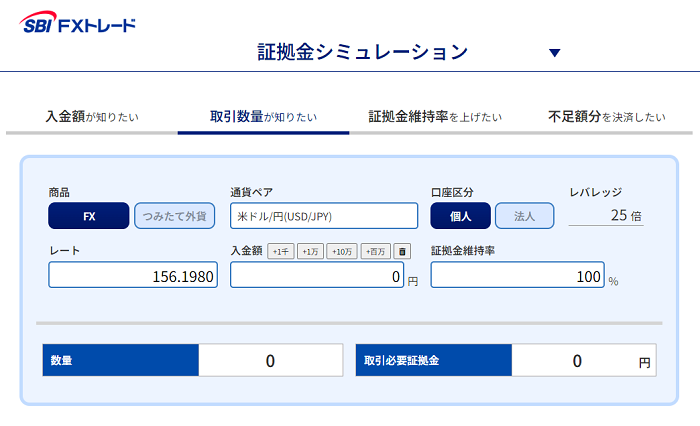This screenshot has width=700, height=426.
Task: Switch product to つみたて外貨
Action: pyautogui.click(x=175, y=216)
